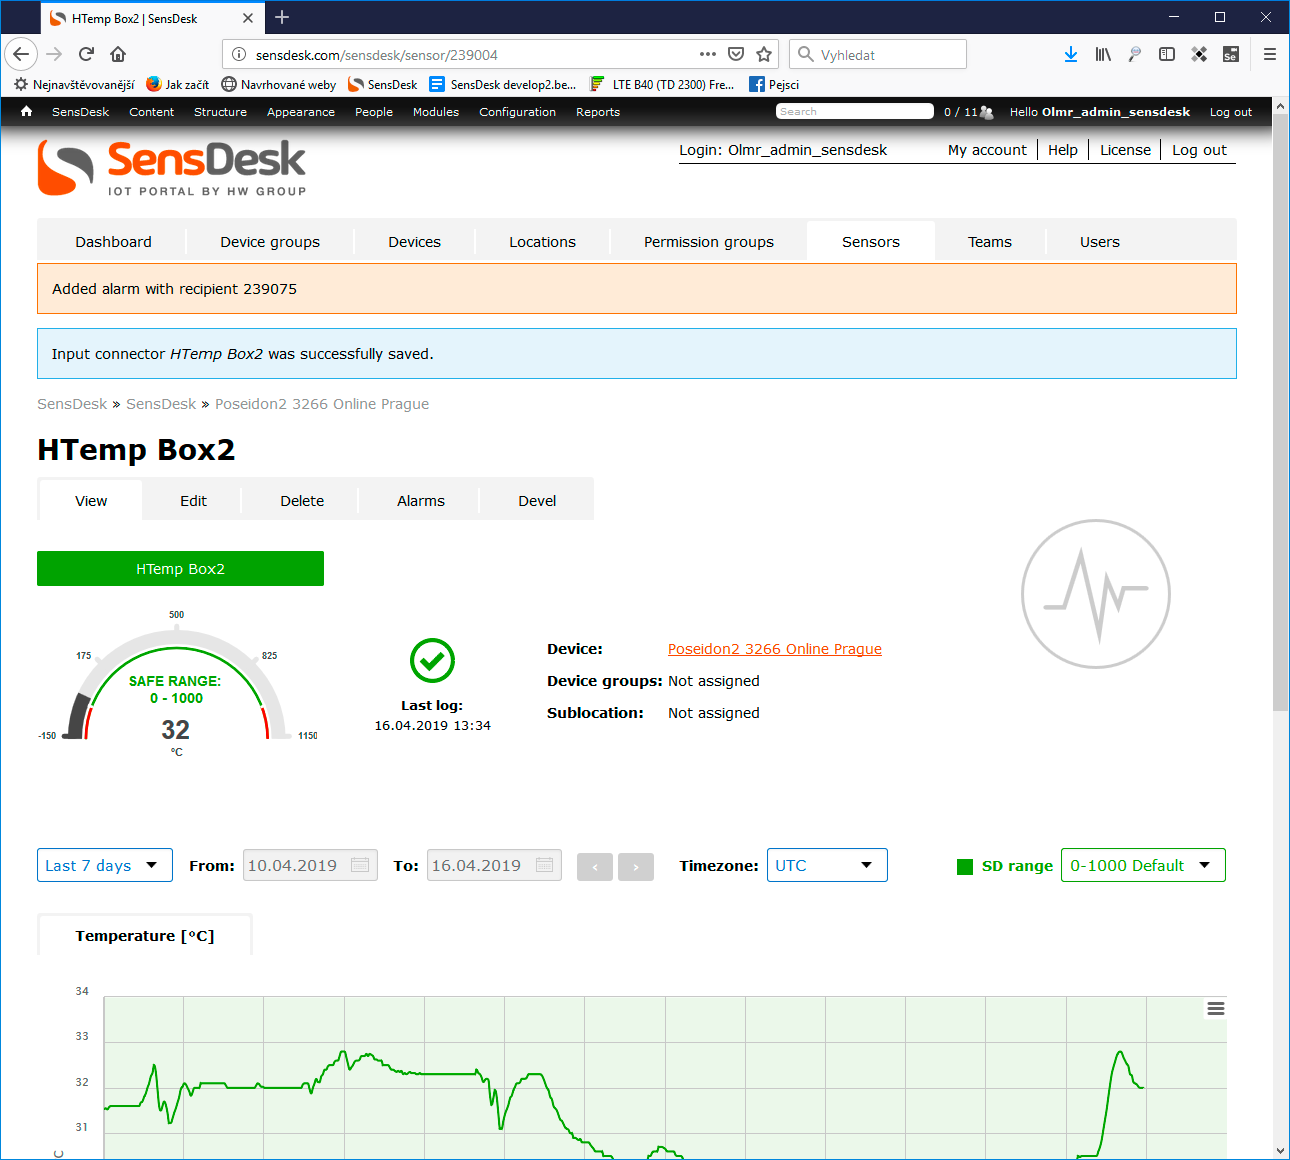Click the To date field 16.04.2019
The width and height of the screenshot is (1290, 1160).
tap(494, 865)
